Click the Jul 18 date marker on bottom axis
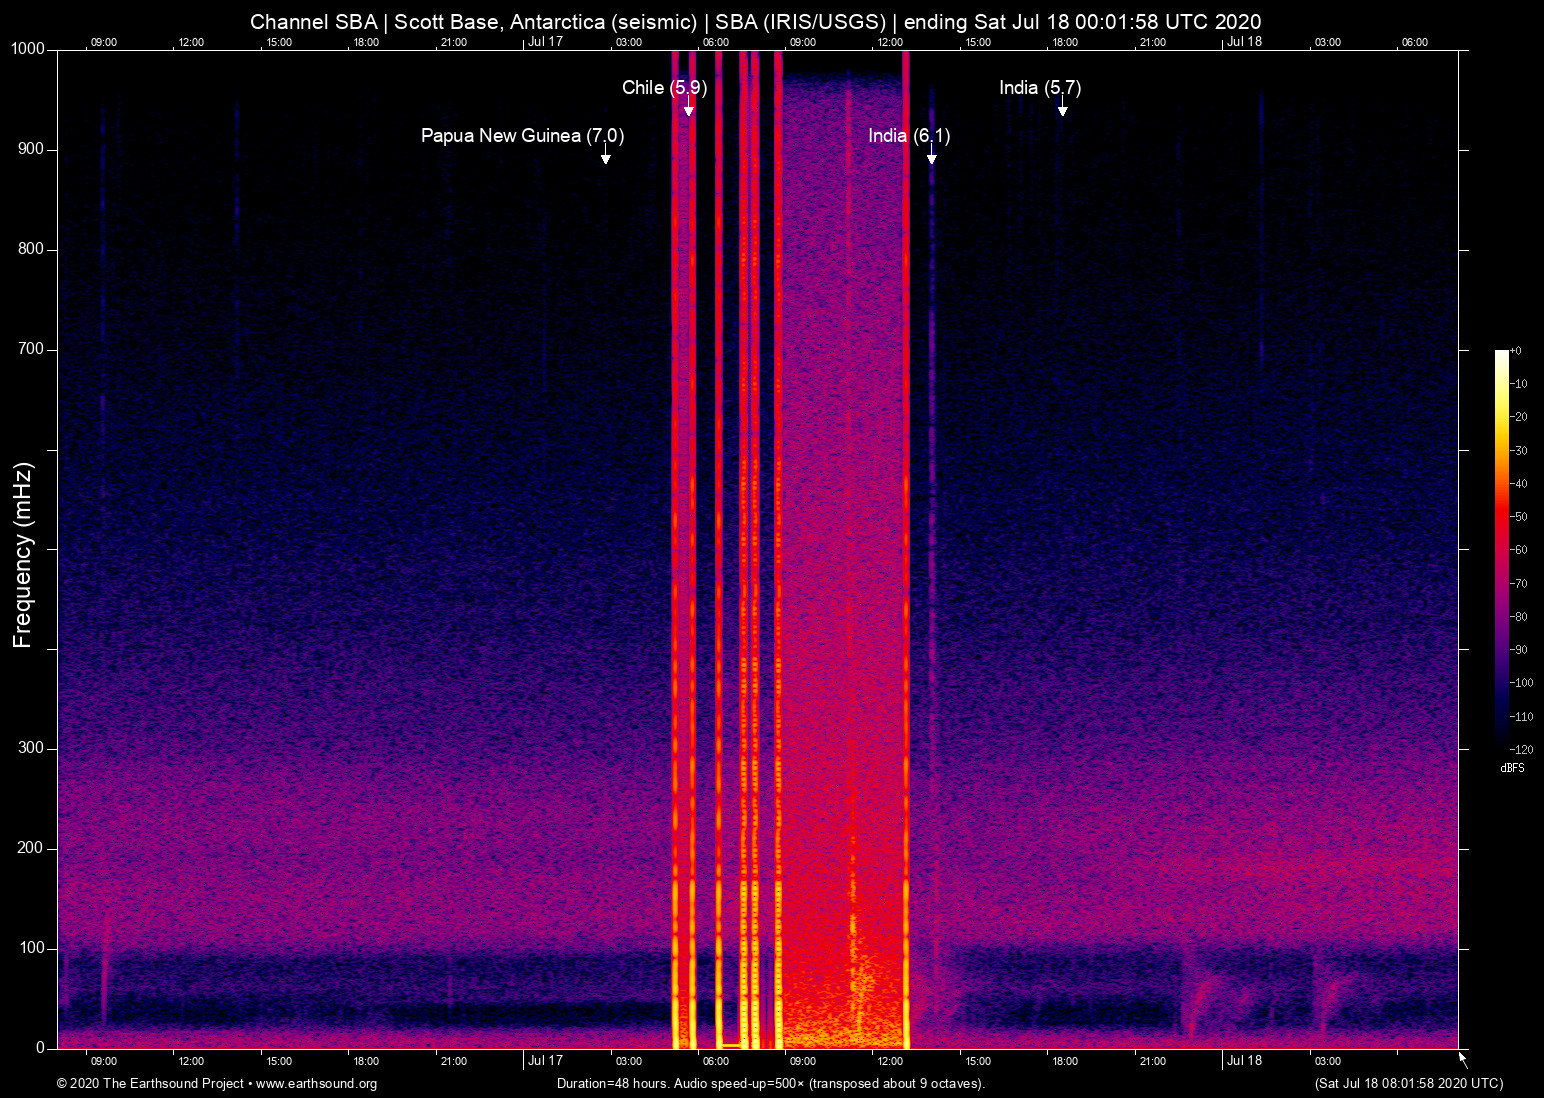Image resolution: width=1544 pixels, height=1098 pixels. tap(1244, 1060)
